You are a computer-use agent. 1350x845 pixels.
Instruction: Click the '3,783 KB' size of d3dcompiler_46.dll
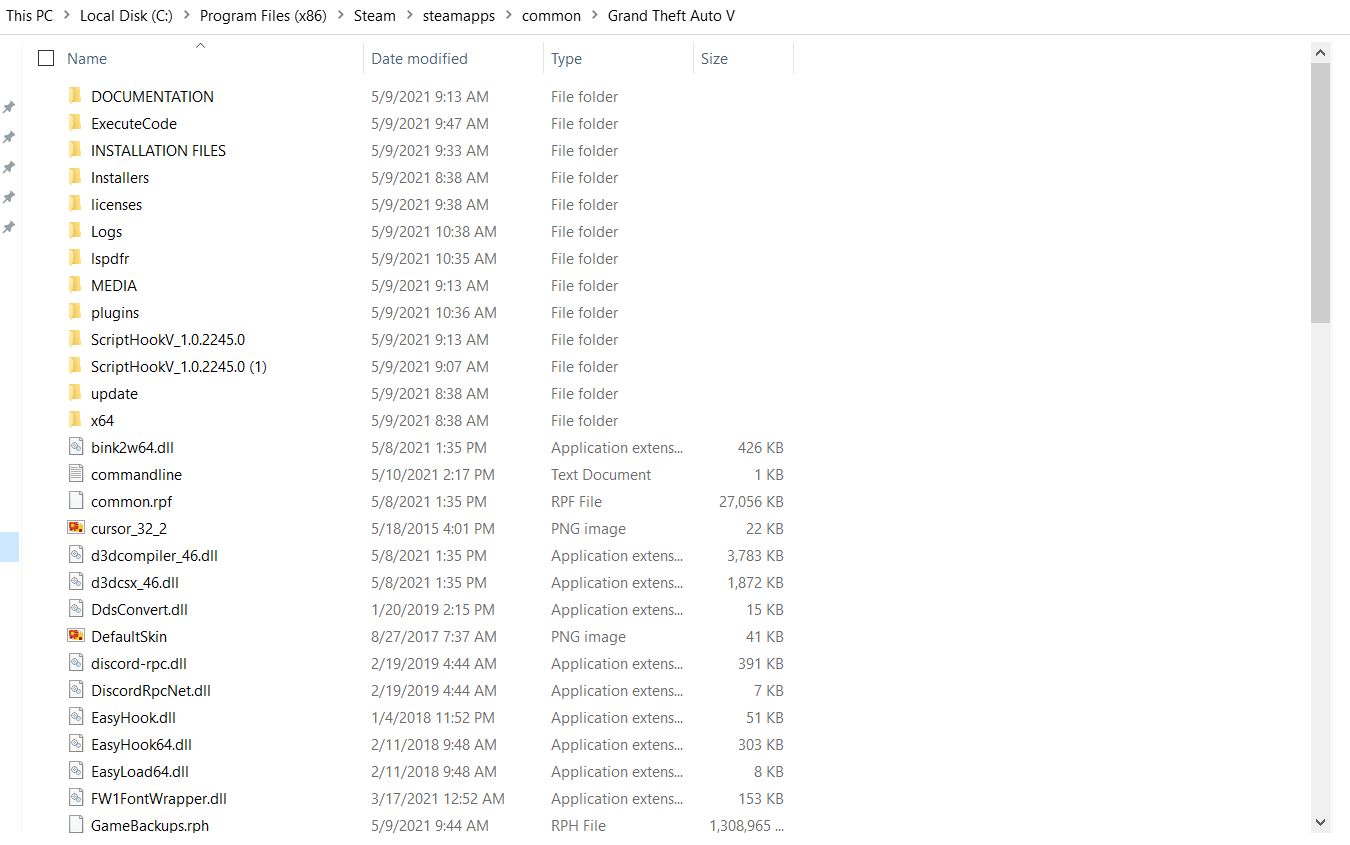pyautogui.click(x=755, y=555)
